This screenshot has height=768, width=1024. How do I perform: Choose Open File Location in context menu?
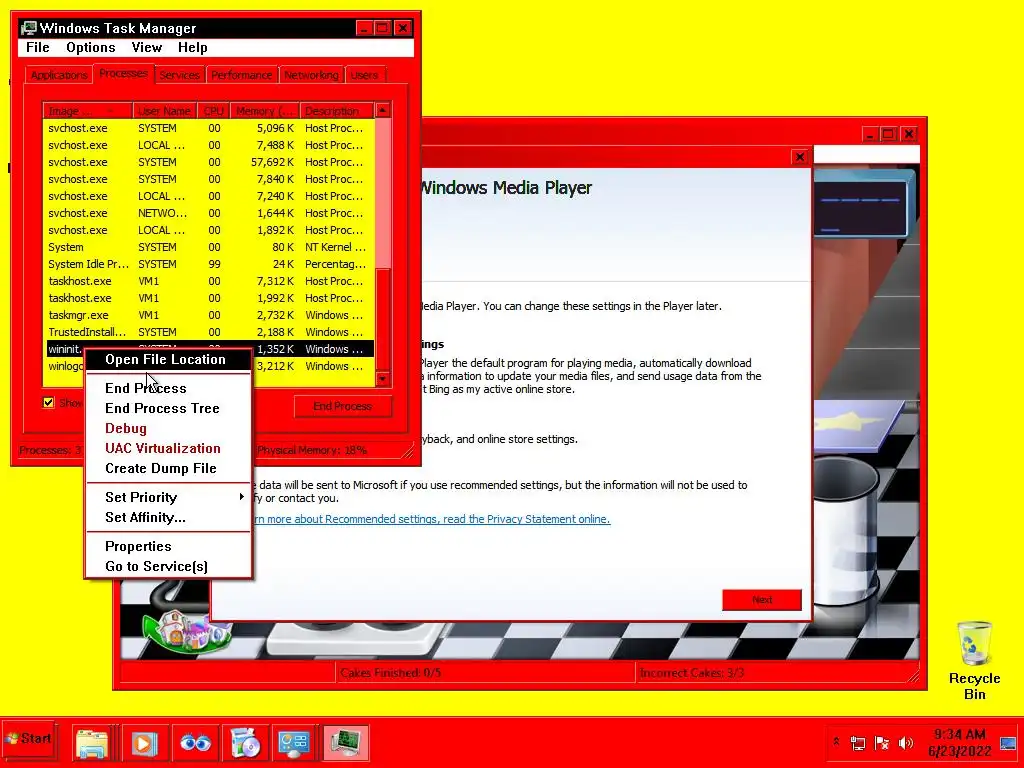point(168,359)
